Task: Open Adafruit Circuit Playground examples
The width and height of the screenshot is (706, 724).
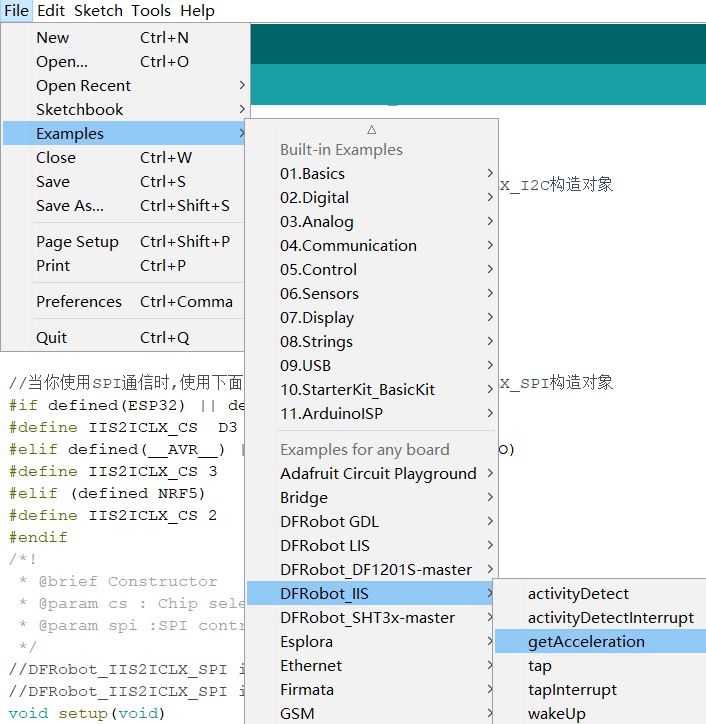Action: (372, 474)
